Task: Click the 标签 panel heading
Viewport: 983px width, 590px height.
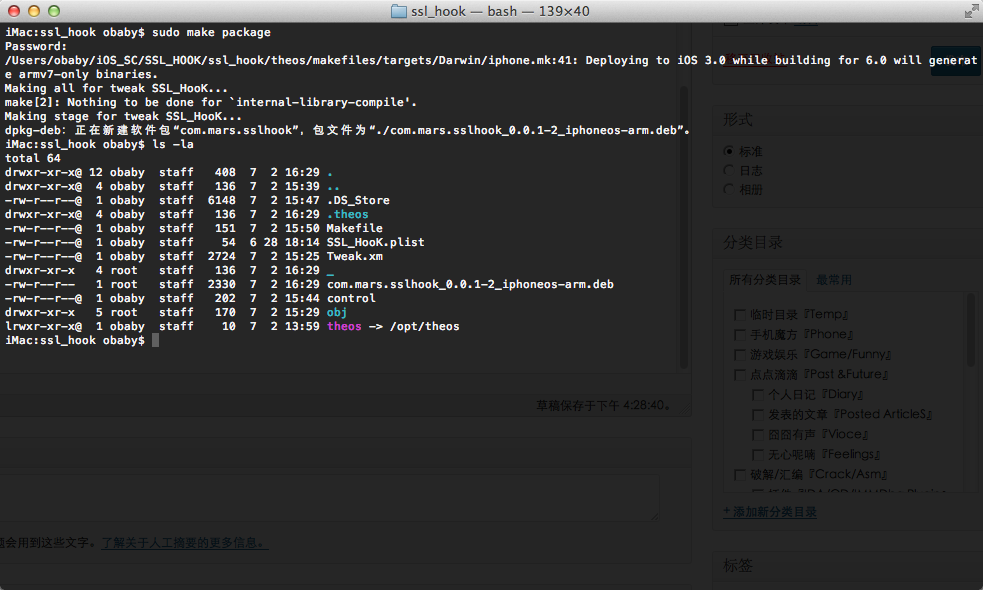Action: click(x=737, y=566)
